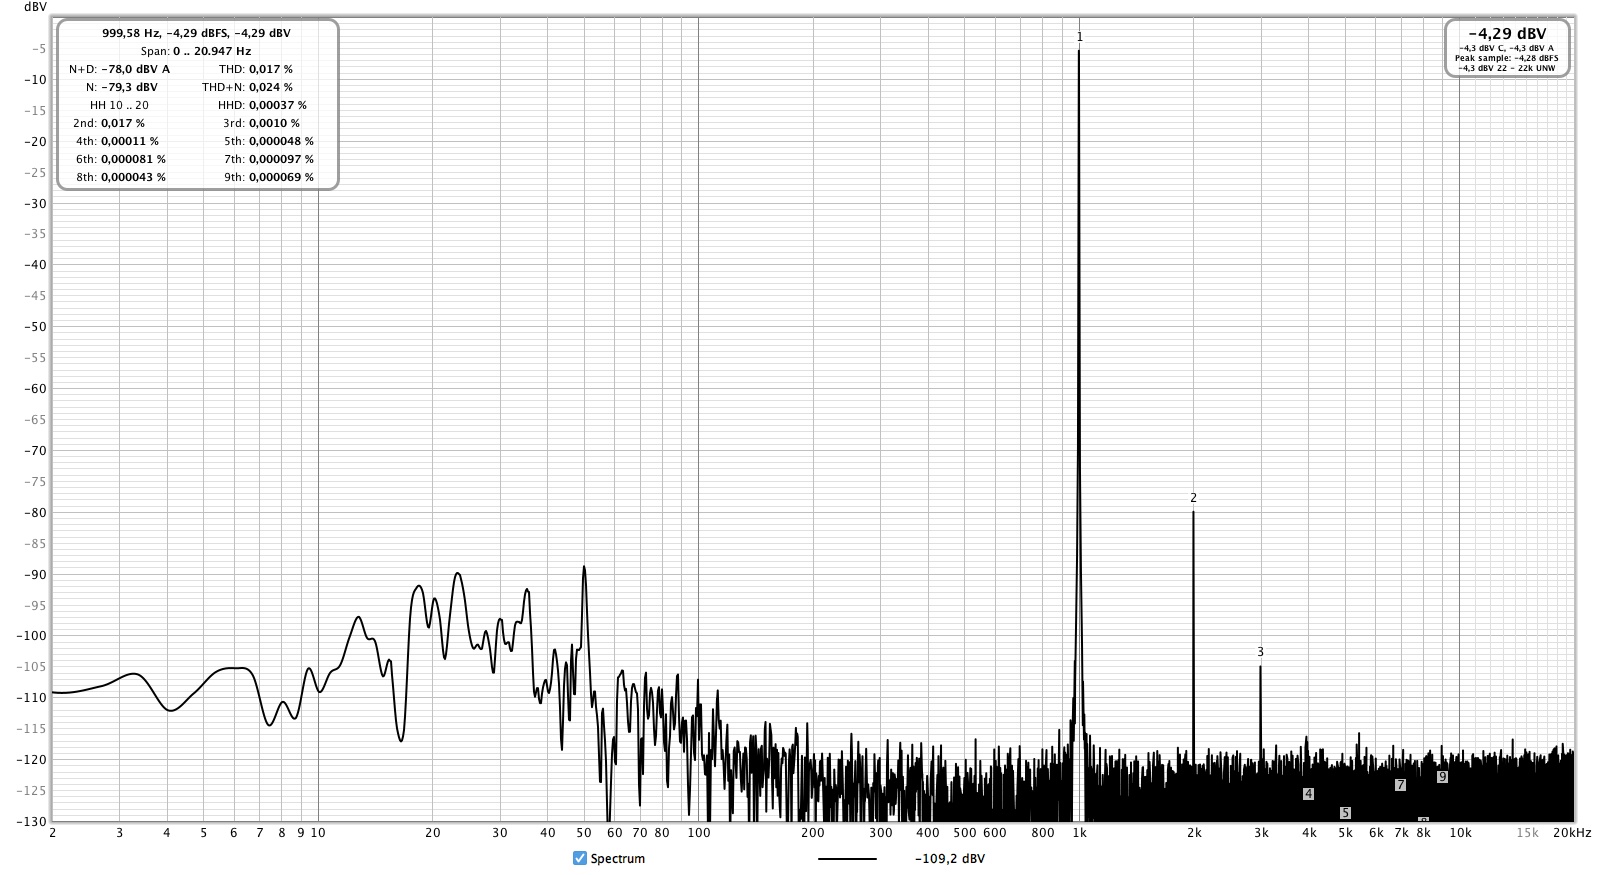Click the greyed 15k frequency axis label
Viewport: 1600px width, 875px height.
(1528, 833)
